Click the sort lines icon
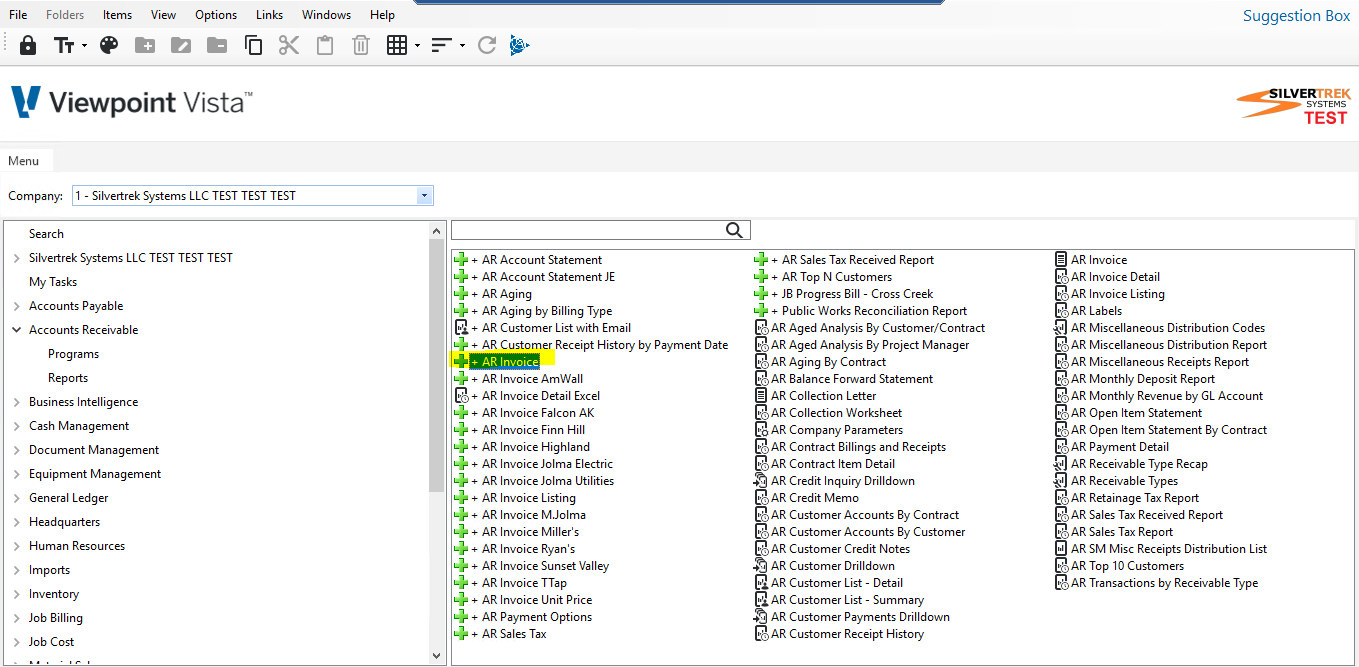 click(x=442, y=45)
